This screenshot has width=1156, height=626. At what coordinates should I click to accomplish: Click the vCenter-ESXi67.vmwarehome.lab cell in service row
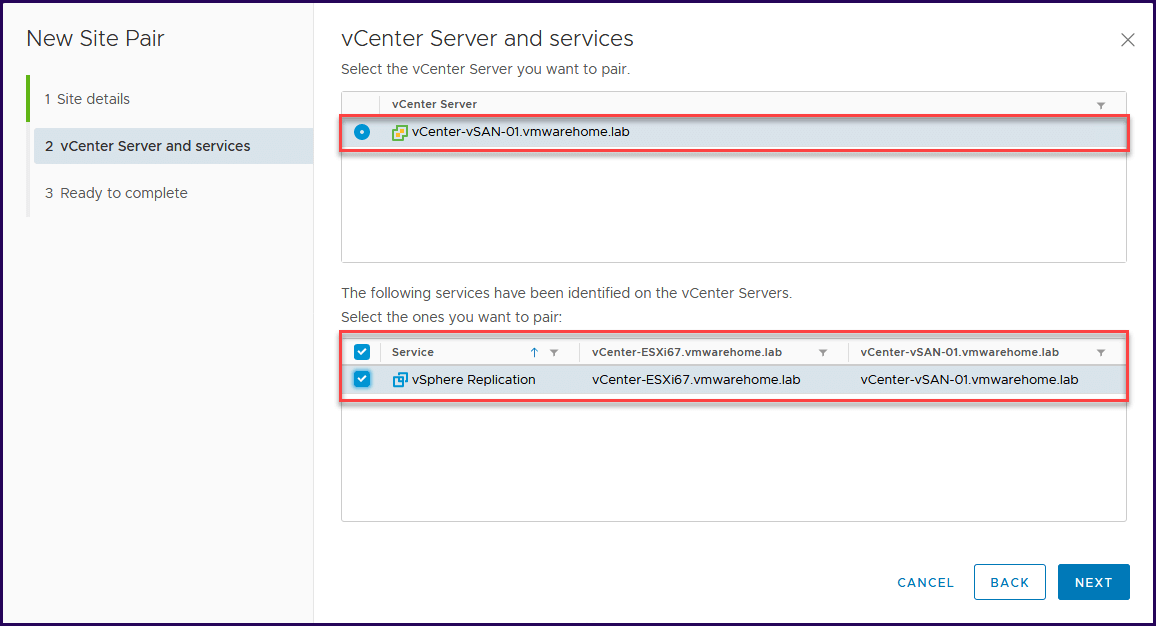tap(696, 380)
